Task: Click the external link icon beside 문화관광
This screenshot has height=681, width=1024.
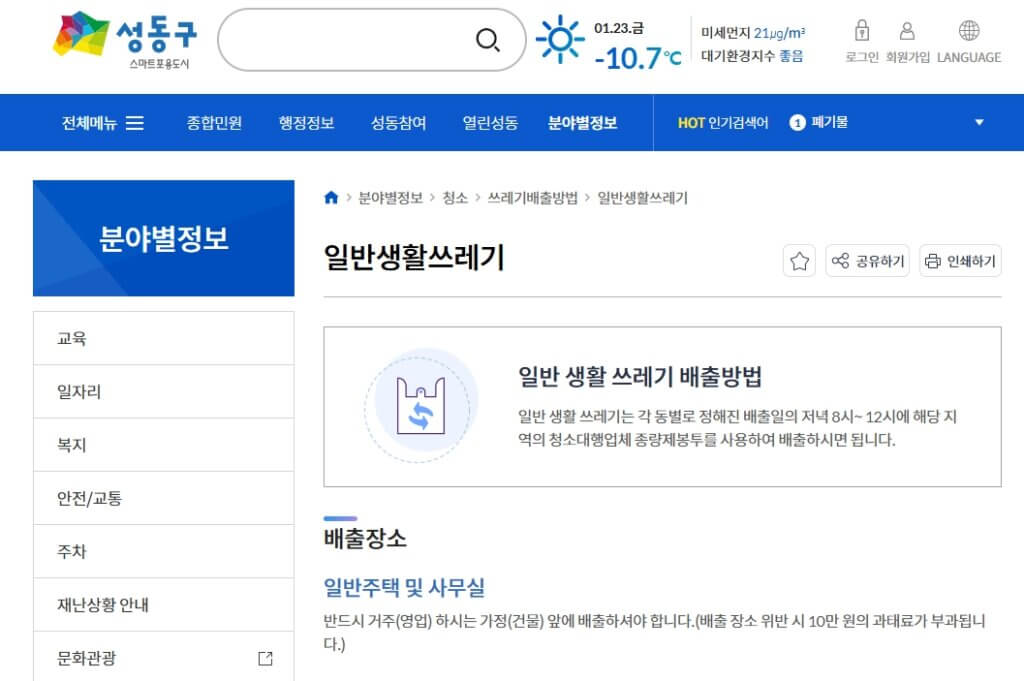Action: click(x=265, y=658)
